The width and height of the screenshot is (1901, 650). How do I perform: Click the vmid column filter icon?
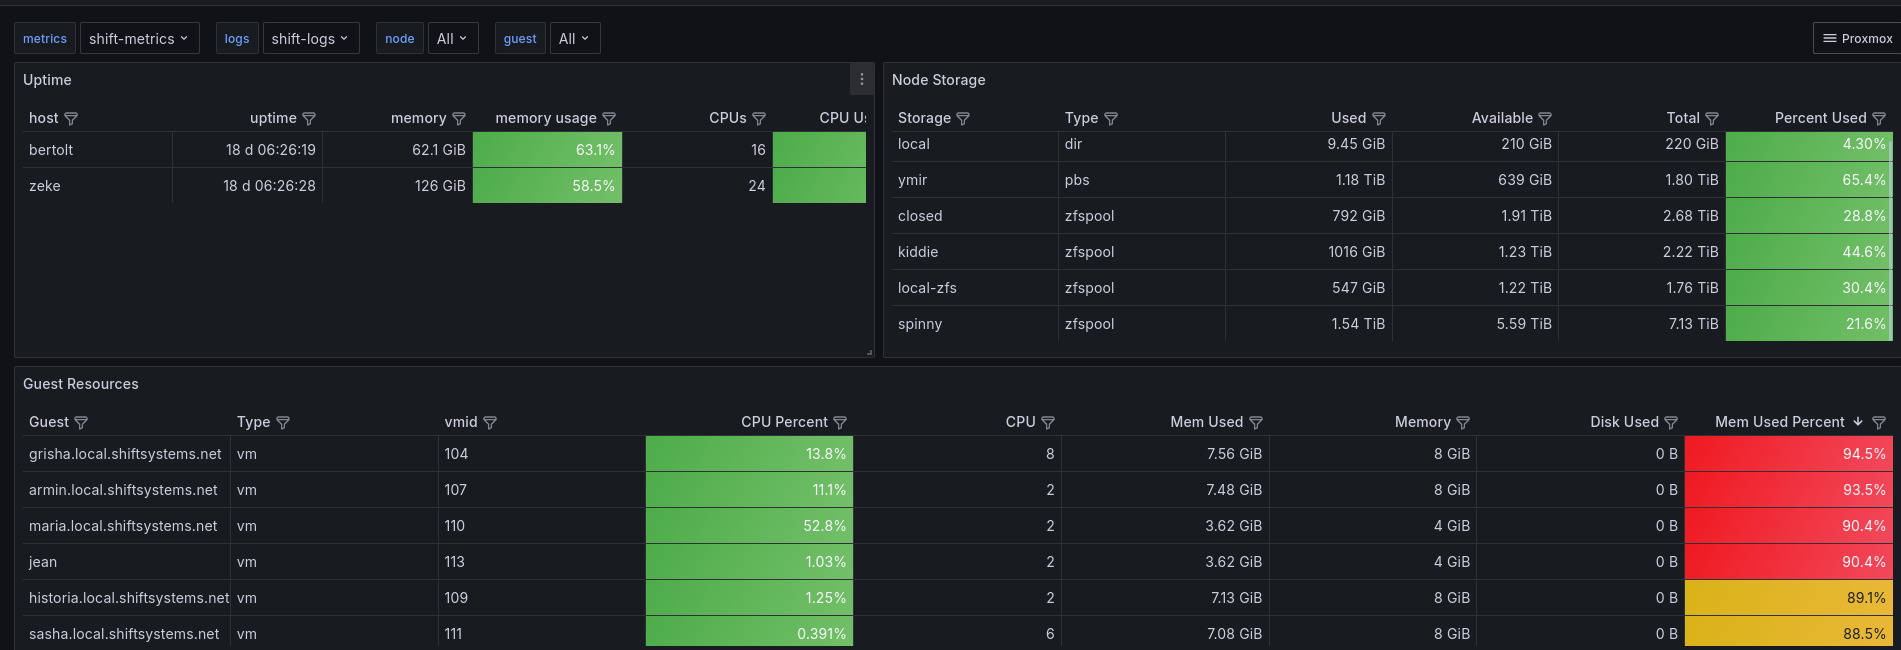tap(490, 423)
